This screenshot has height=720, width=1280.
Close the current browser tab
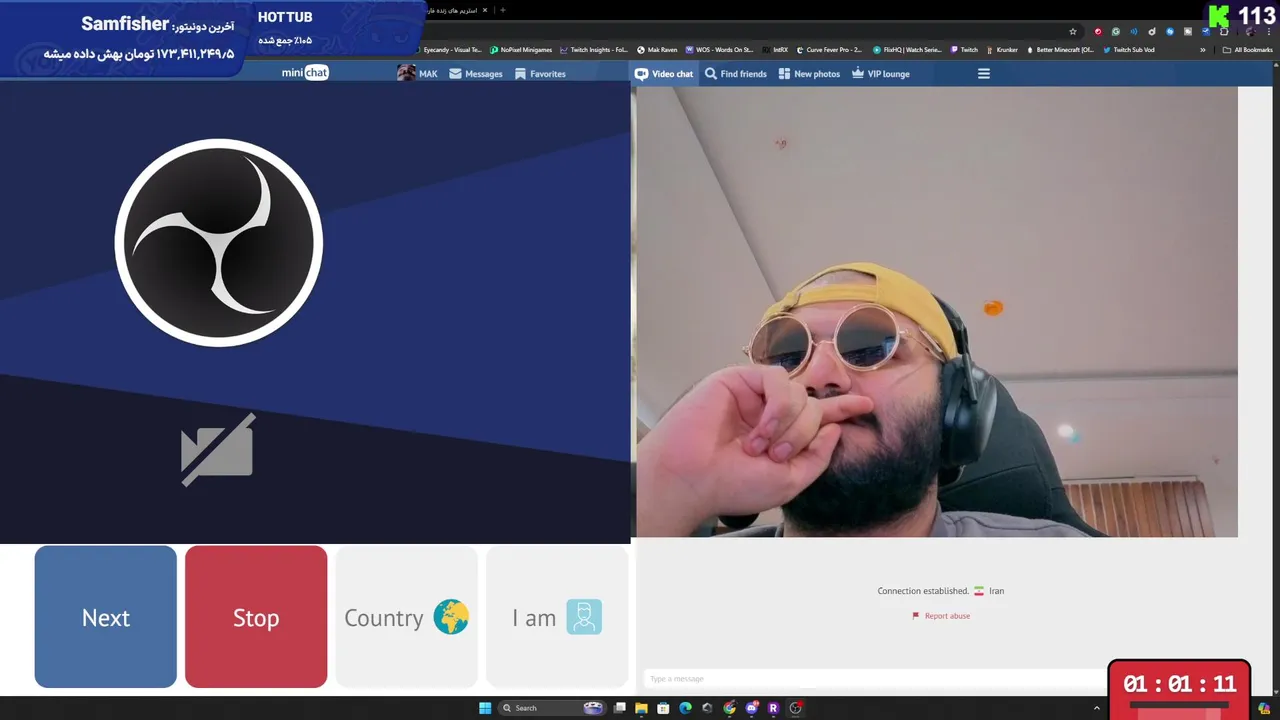(x=485, y=10)
